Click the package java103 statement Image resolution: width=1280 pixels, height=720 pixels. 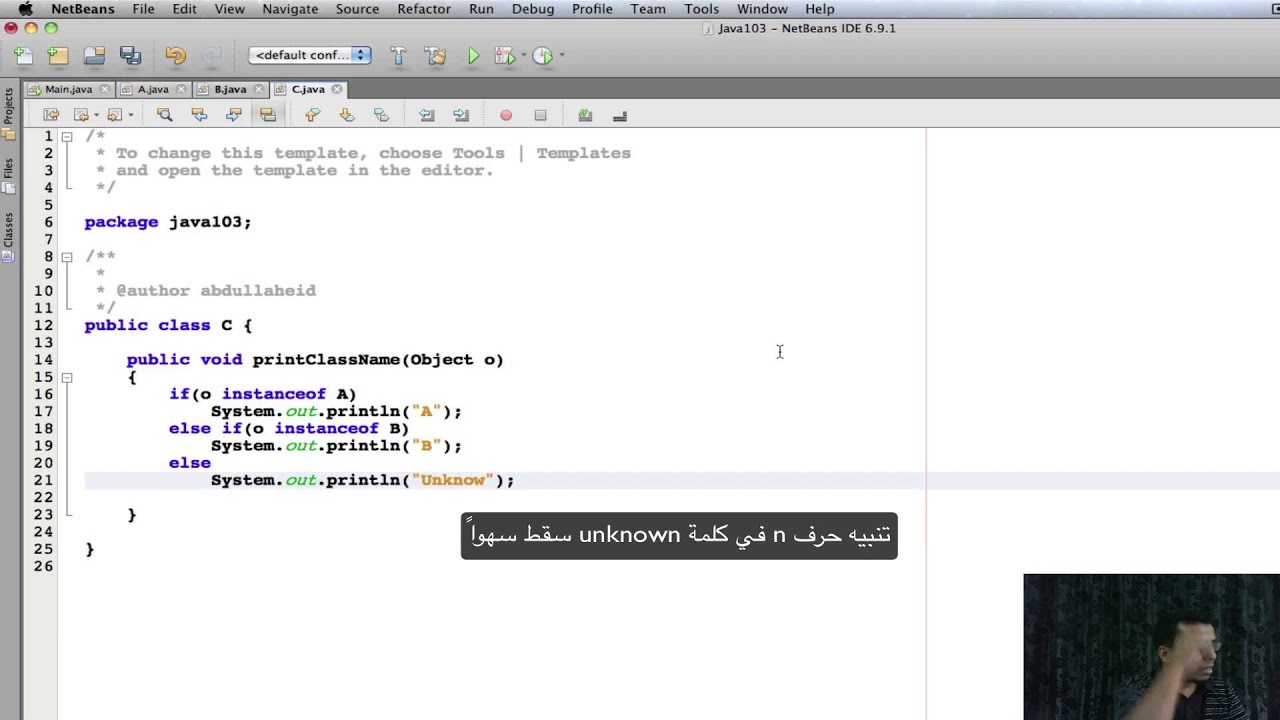pos(168,222)
